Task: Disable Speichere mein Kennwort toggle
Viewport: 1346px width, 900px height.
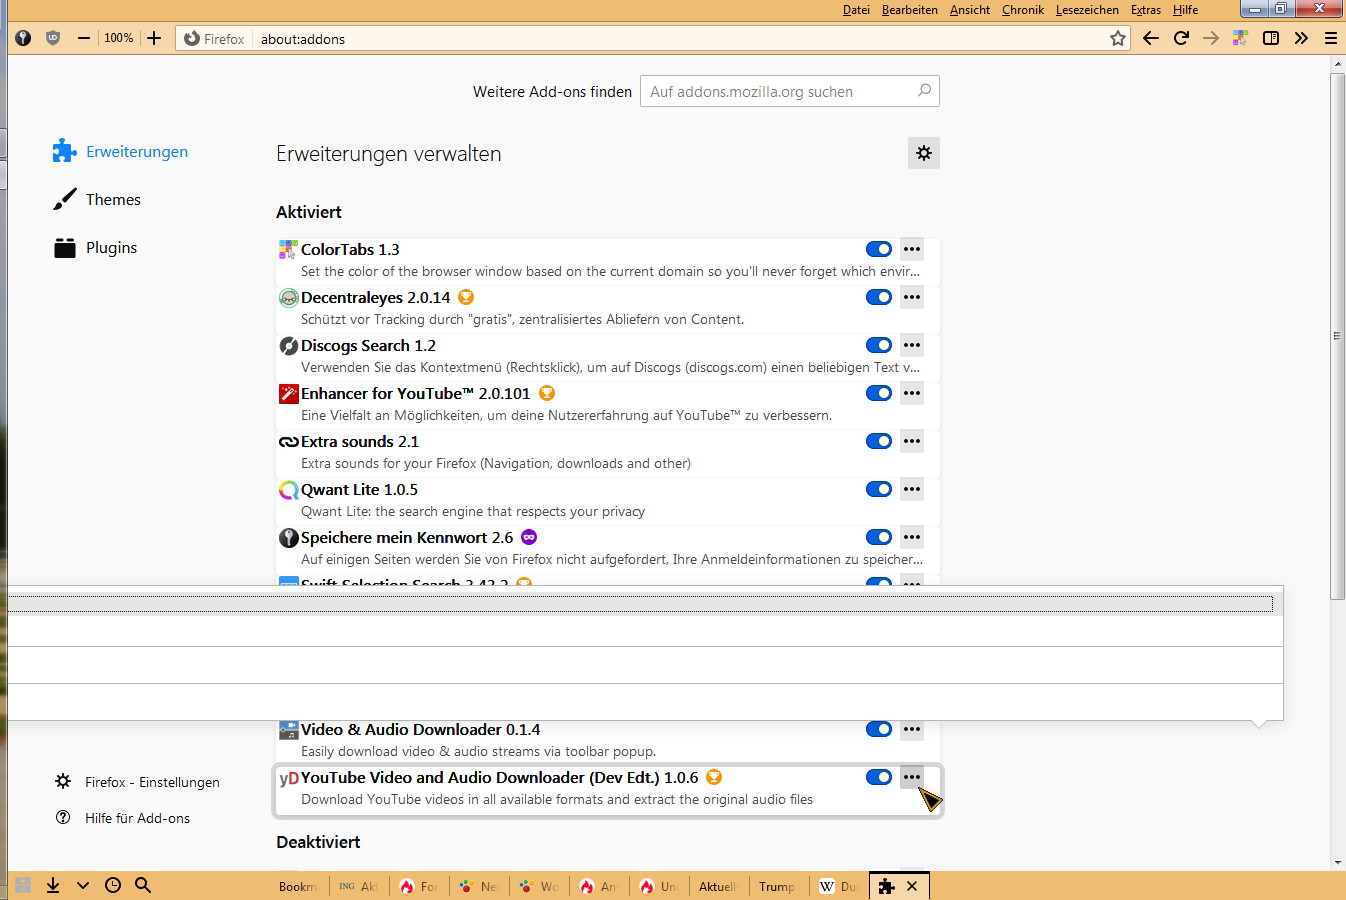Action: (879, 537)
